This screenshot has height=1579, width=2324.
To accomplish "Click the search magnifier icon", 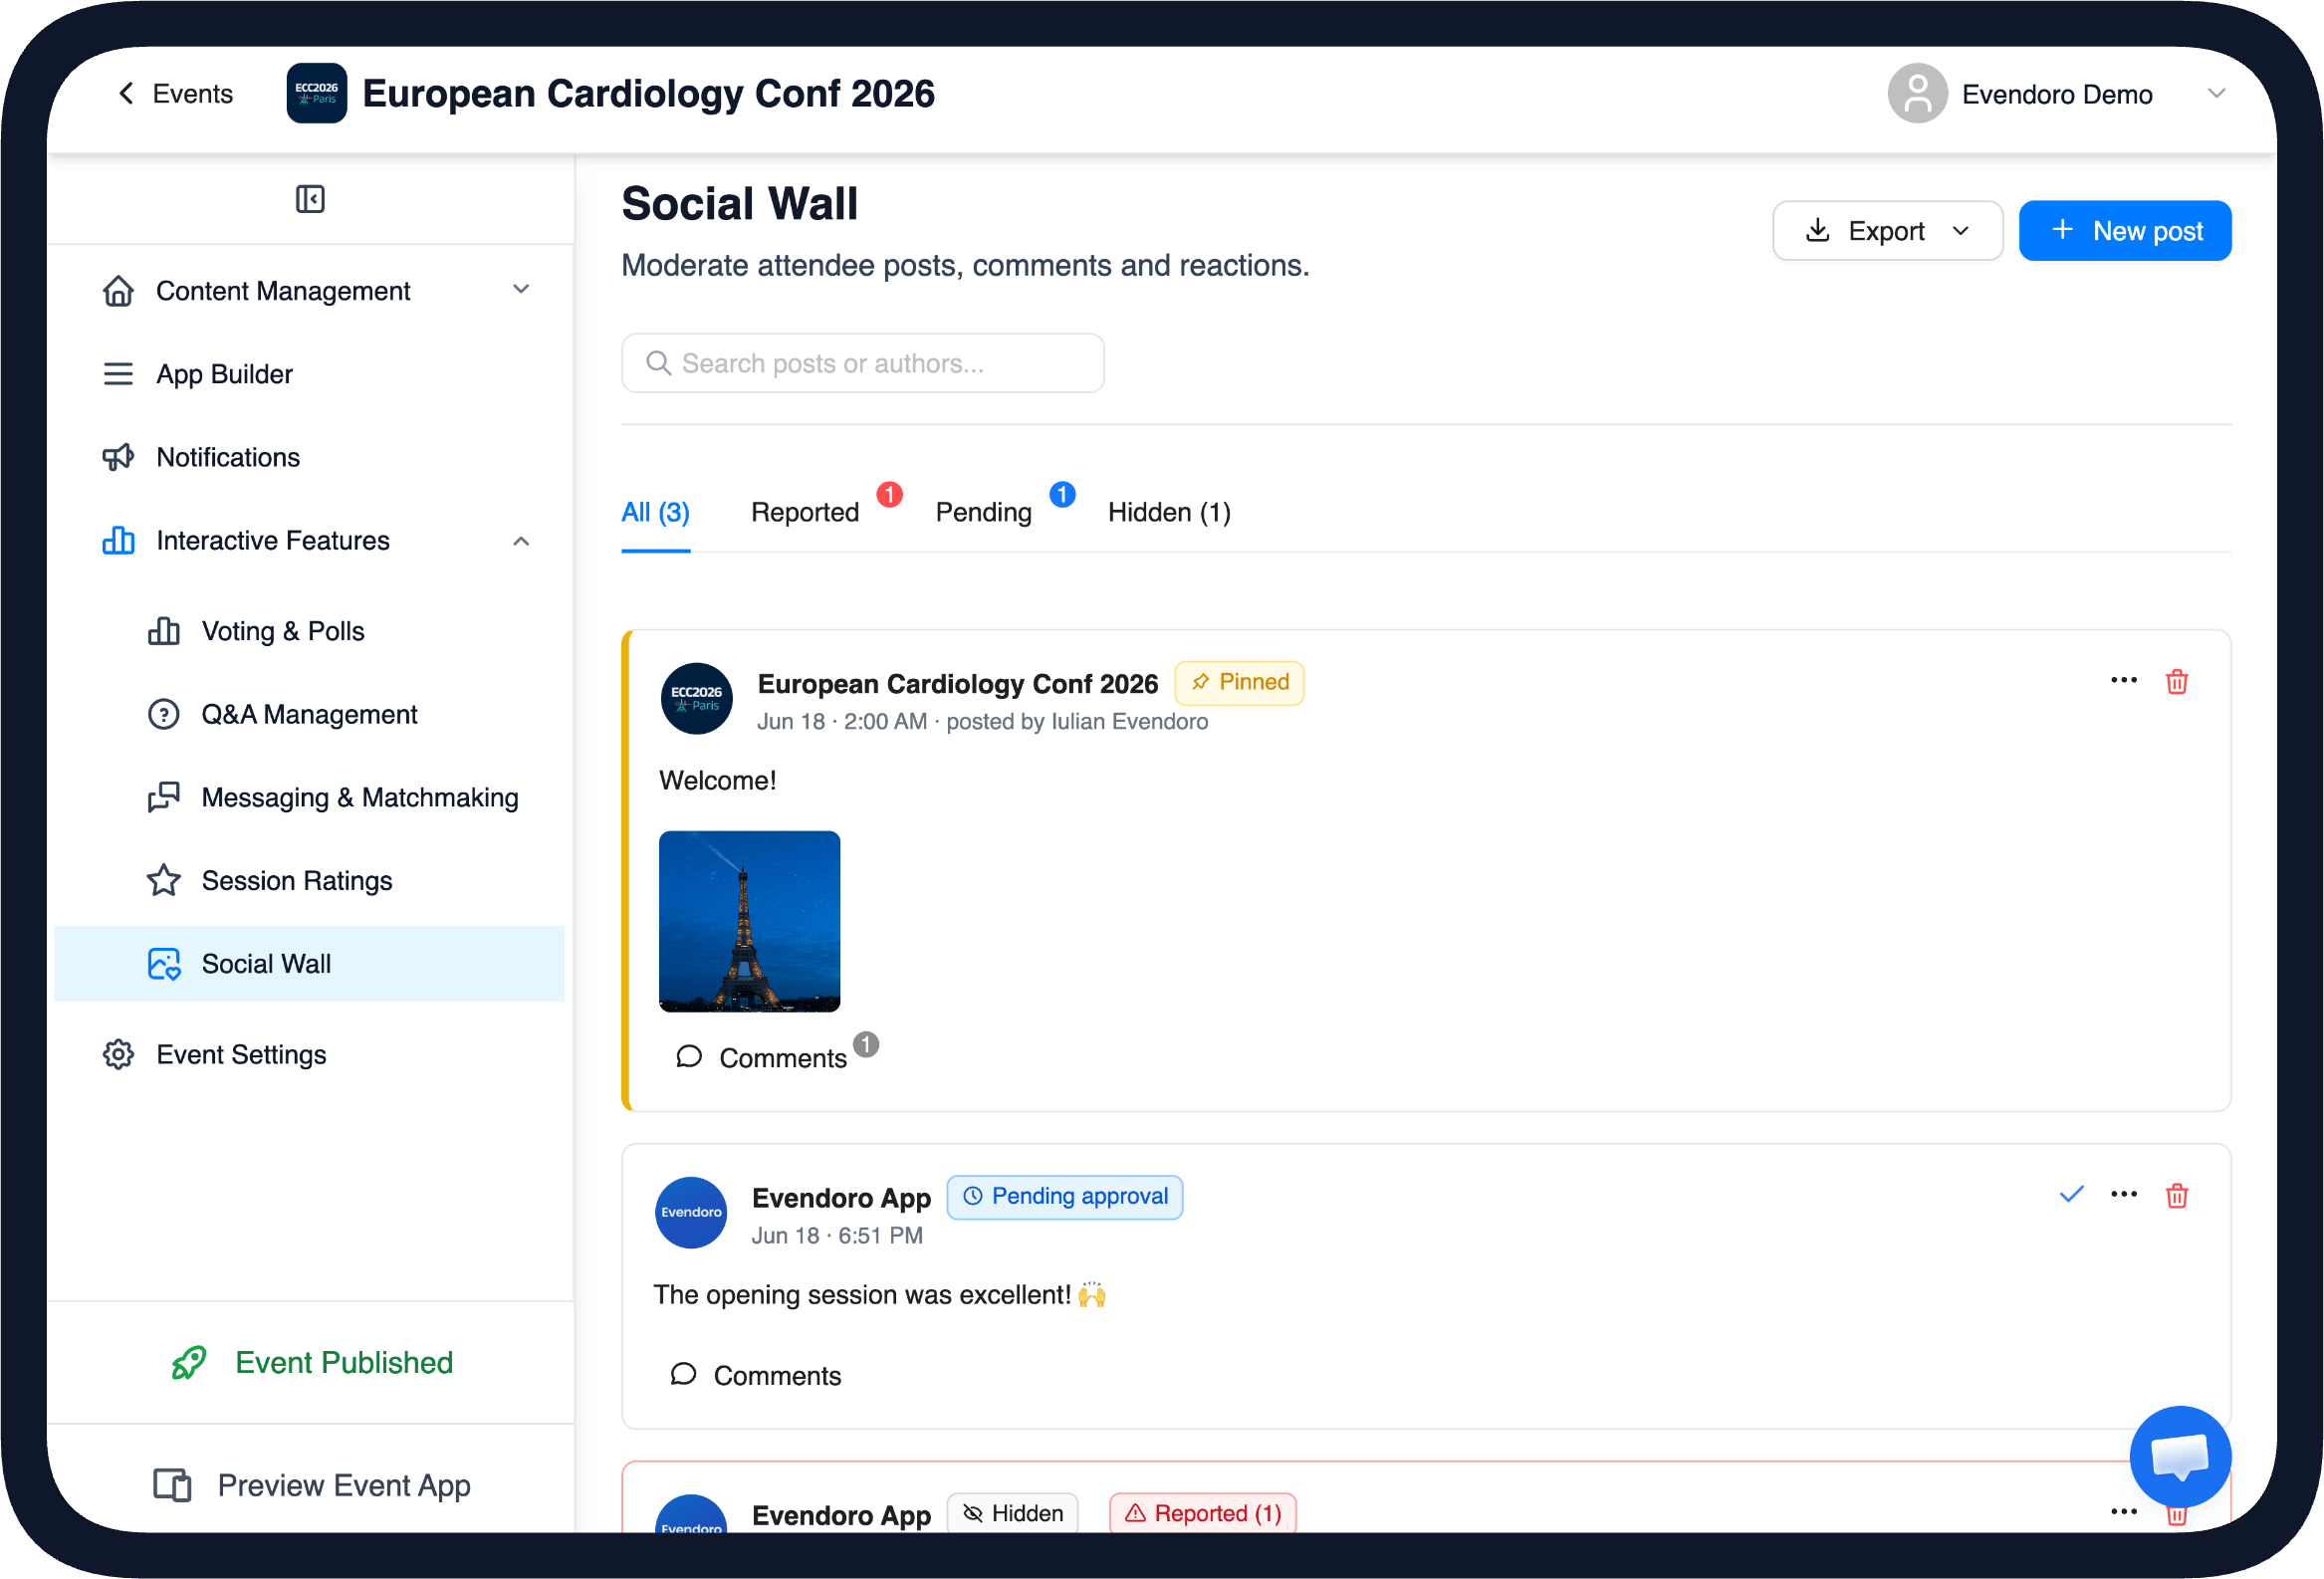I will point(657,363).
